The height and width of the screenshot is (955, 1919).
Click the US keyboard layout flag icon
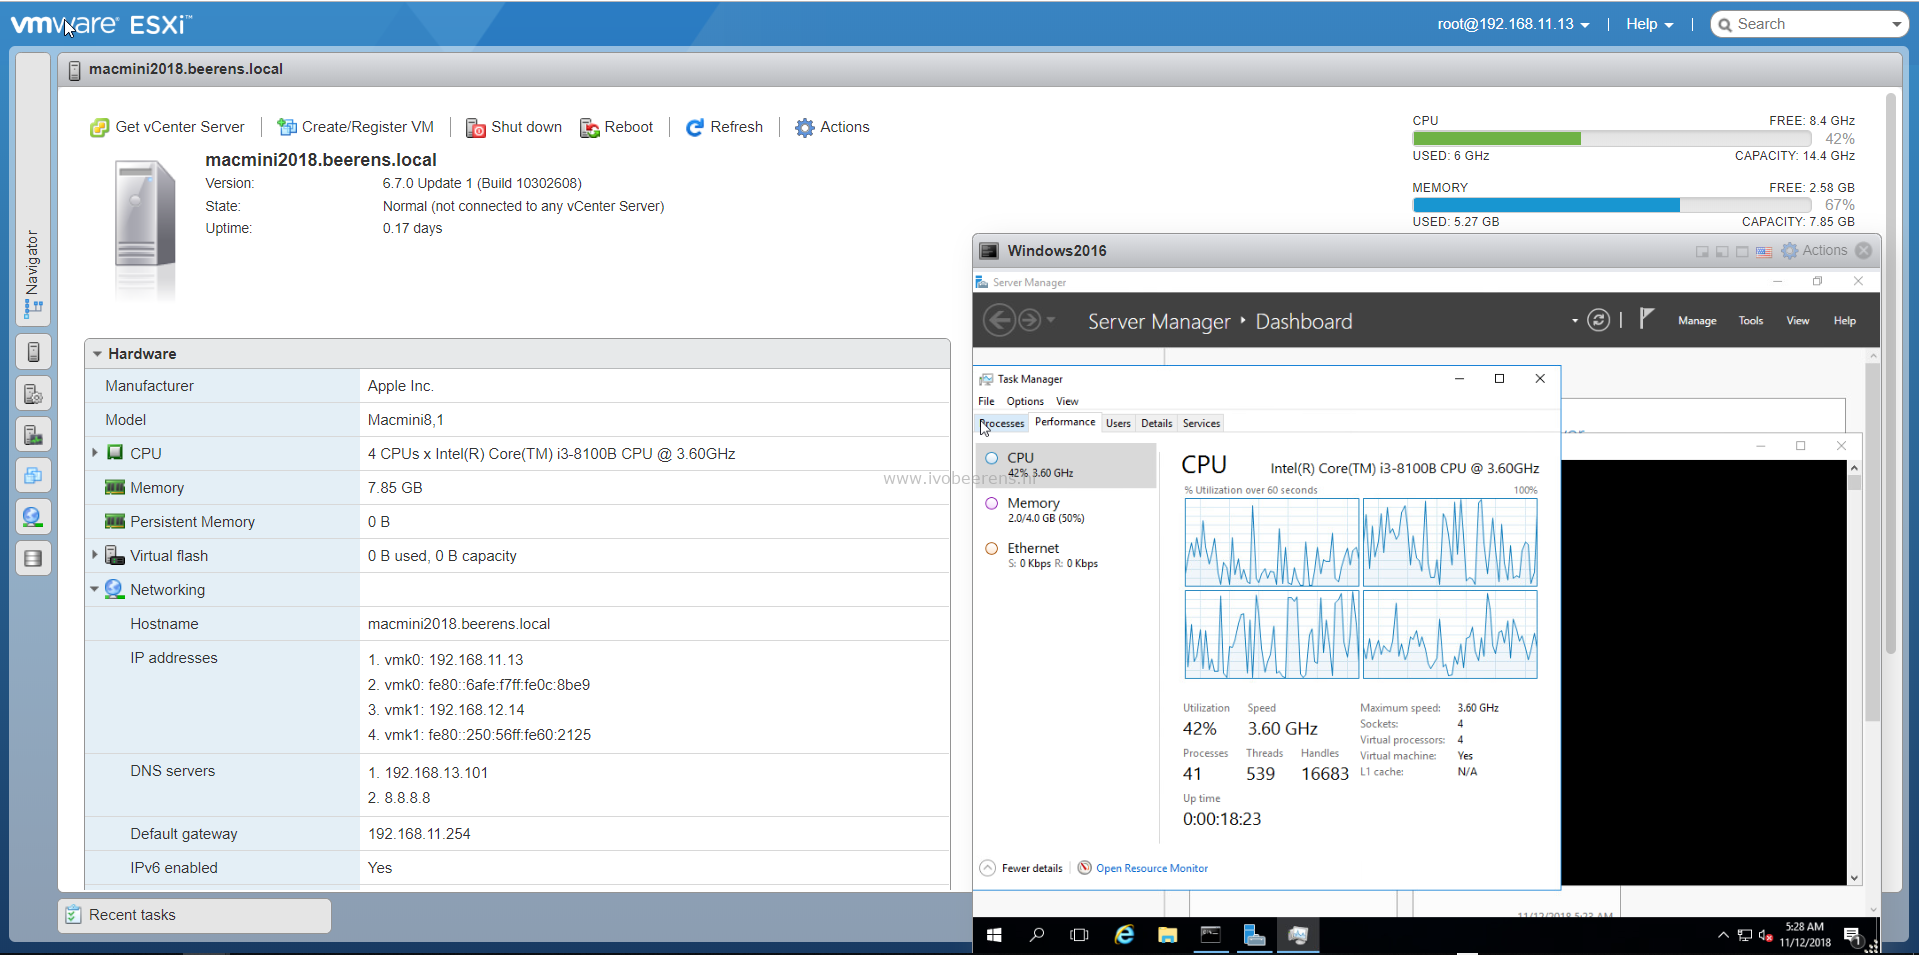point(1764,252)
